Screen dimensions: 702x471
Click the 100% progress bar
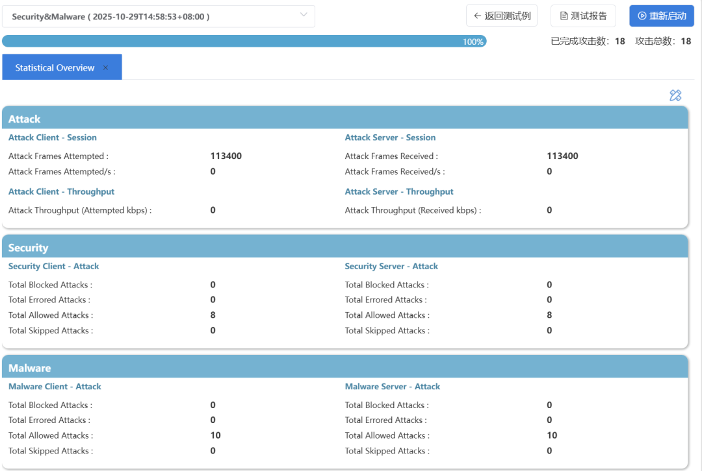[244, 42]
